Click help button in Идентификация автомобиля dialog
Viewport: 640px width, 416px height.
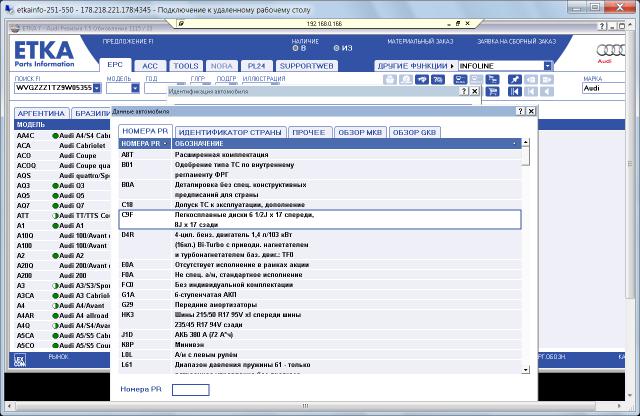pyautogui.click(x=464, y=91)
